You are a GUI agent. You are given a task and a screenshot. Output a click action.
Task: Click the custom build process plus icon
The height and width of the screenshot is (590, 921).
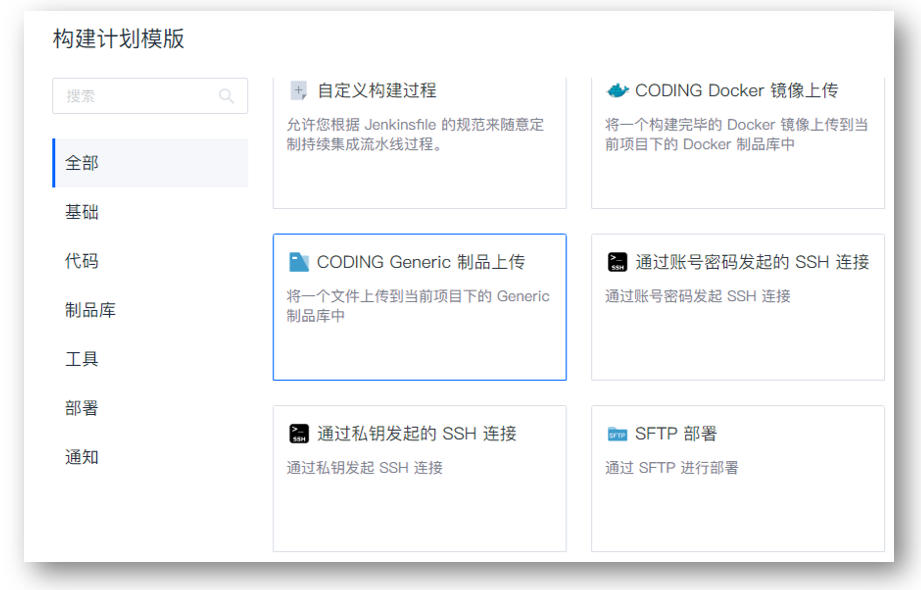coord(299,90)
